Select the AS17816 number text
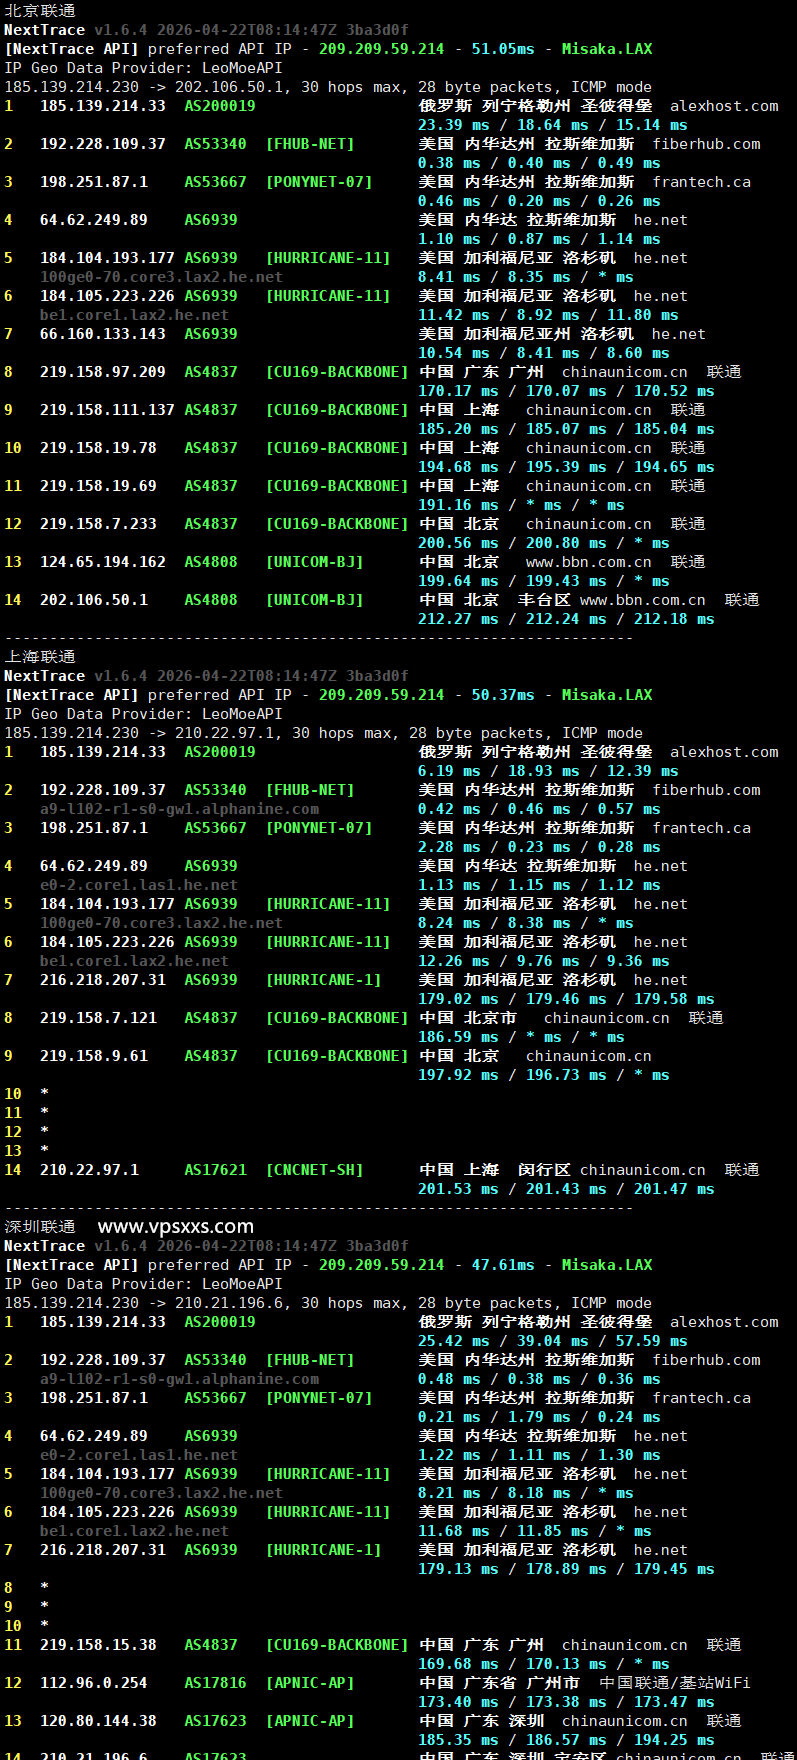797x1760 pixels. (x=215, y=1682)
